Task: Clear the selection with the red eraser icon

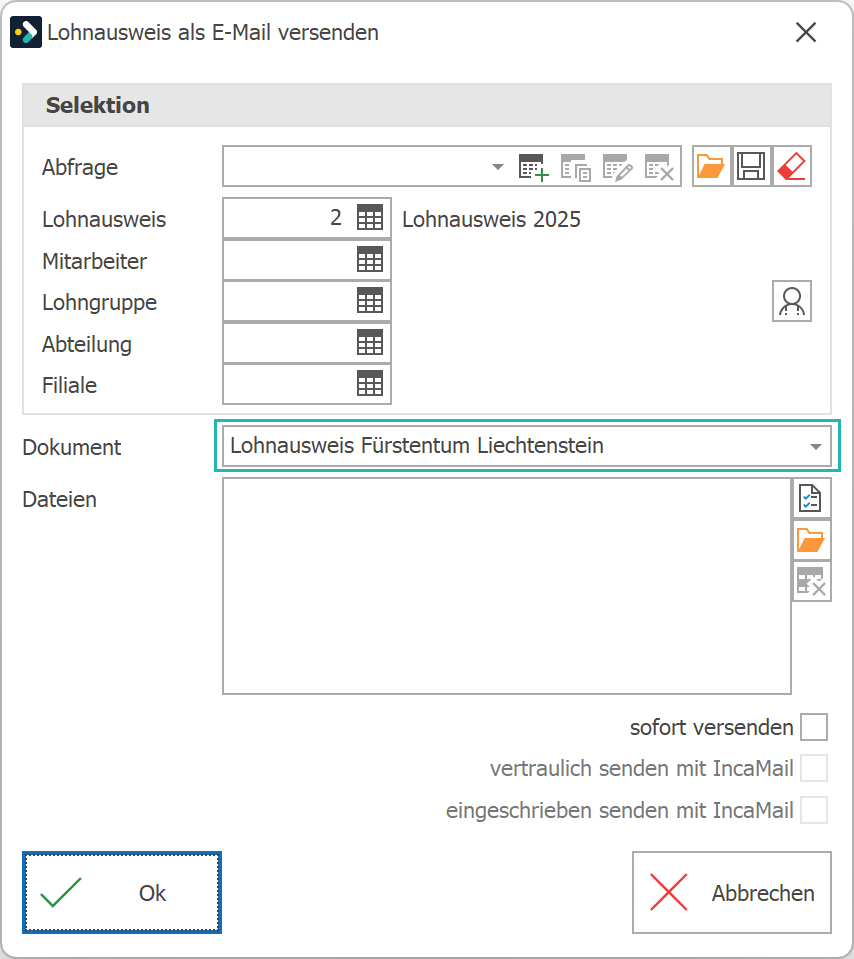Action: [x=792, y=166]
